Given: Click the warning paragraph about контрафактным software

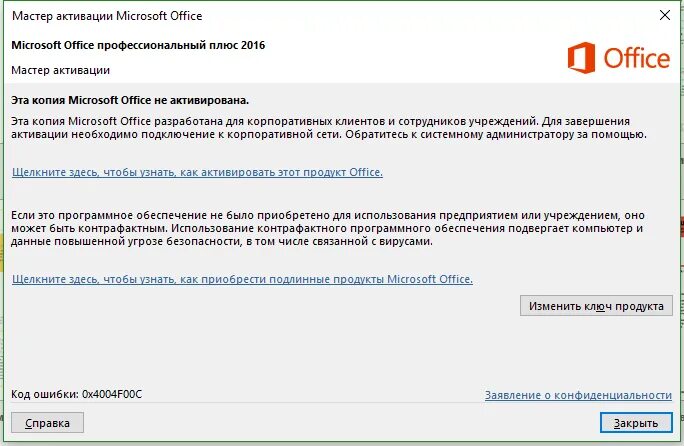Looking at the screenshot, I should (x=328, y=228).
